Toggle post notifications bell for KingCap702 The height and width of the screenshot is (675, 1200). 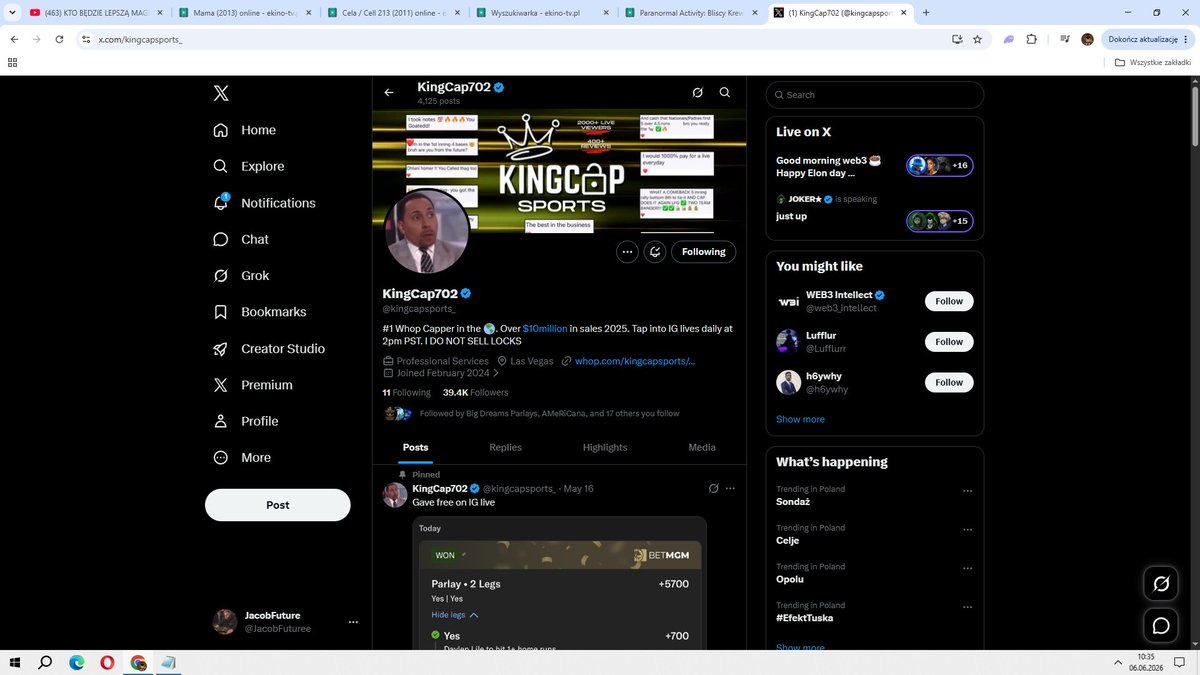pyautogui.click(x=655, y=252)
